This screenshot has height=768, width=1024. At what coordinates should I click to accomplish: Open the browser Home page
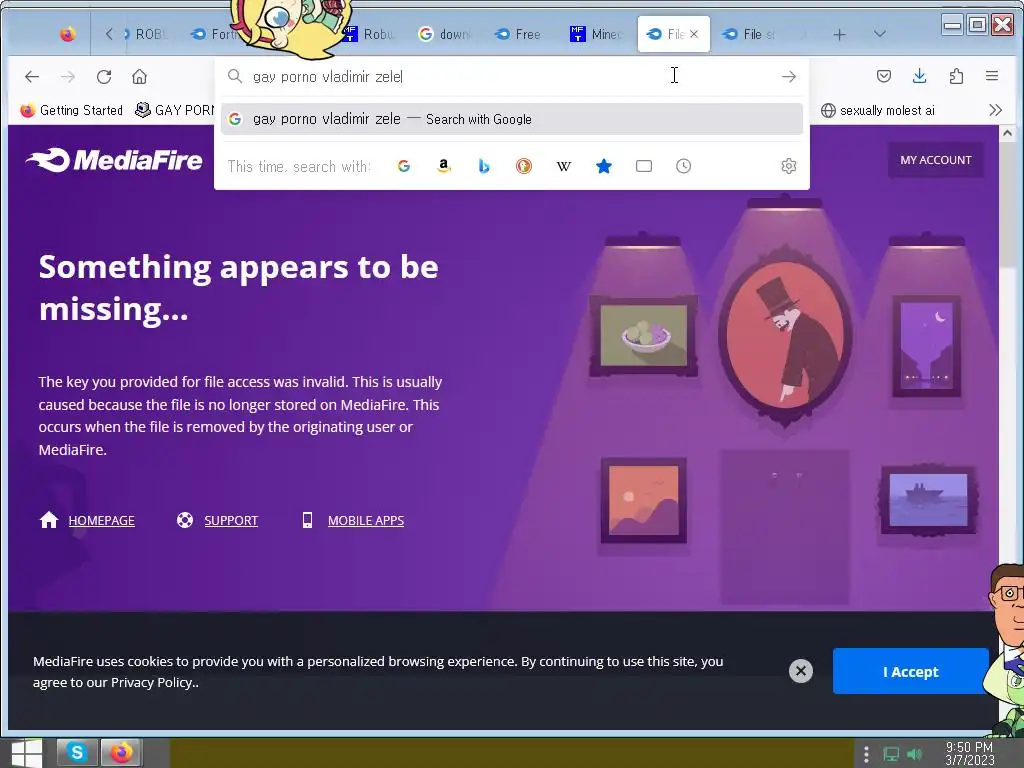point(139,76)
